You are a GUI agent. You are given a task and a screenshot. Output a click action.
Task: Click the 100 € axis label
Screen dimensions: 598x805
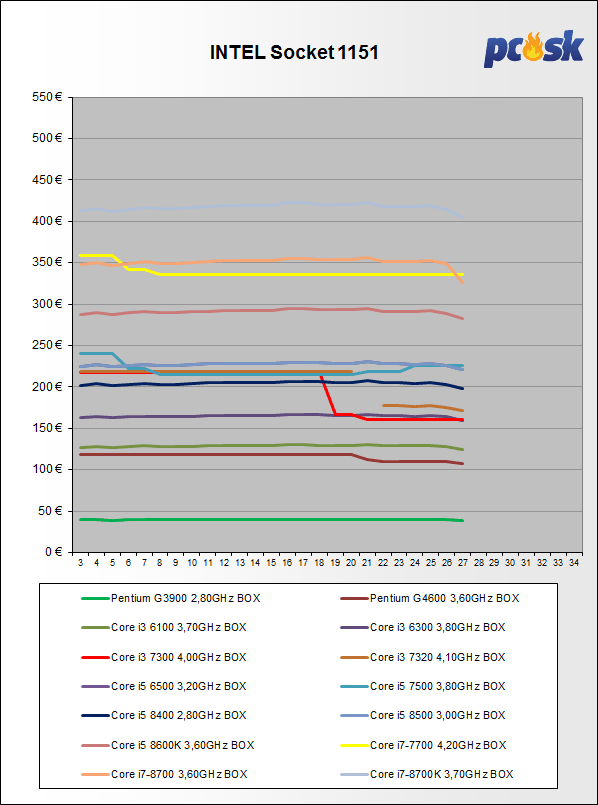coord(48,469)
